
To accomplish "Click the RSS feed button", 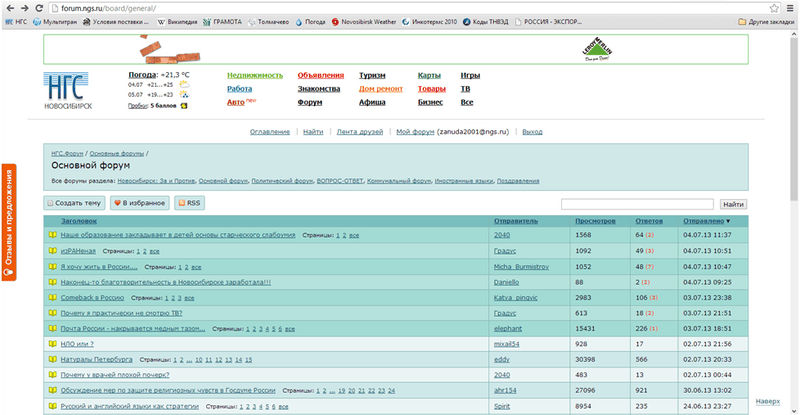I will point(190,203).
